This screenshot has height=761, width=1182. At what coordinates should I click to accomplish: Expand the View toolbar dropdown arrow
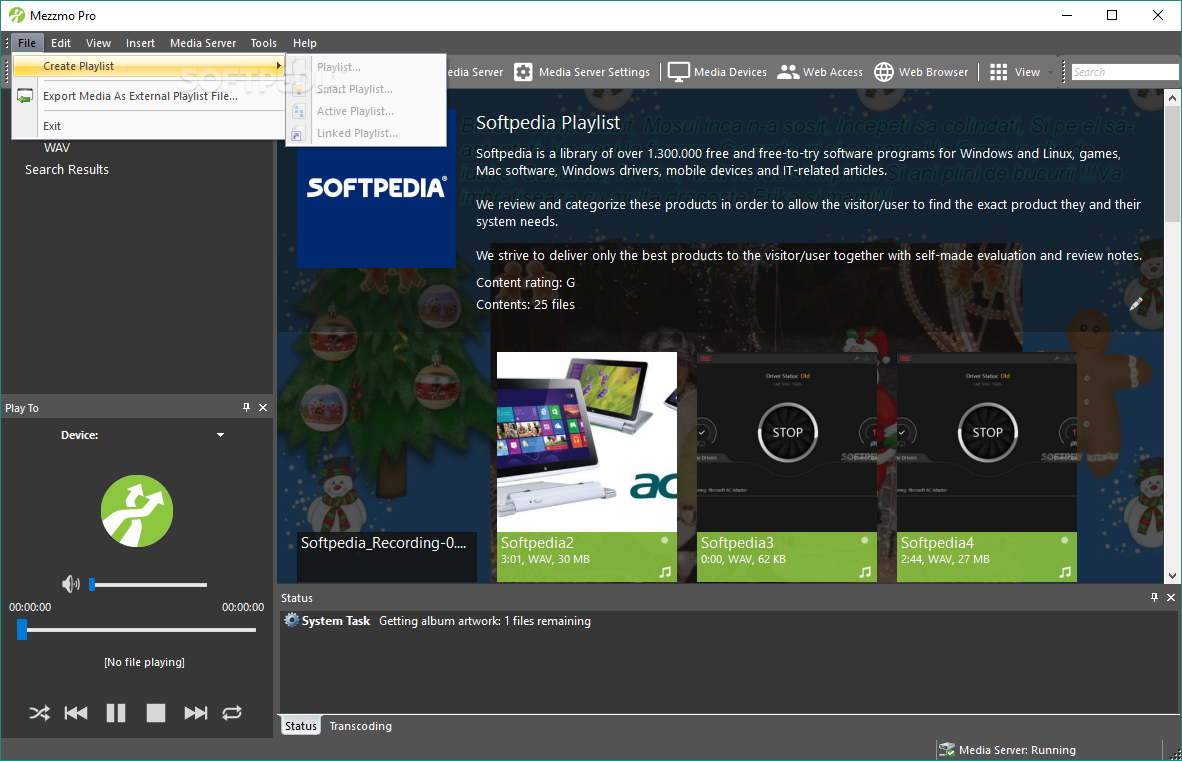tap(1051, 72)
